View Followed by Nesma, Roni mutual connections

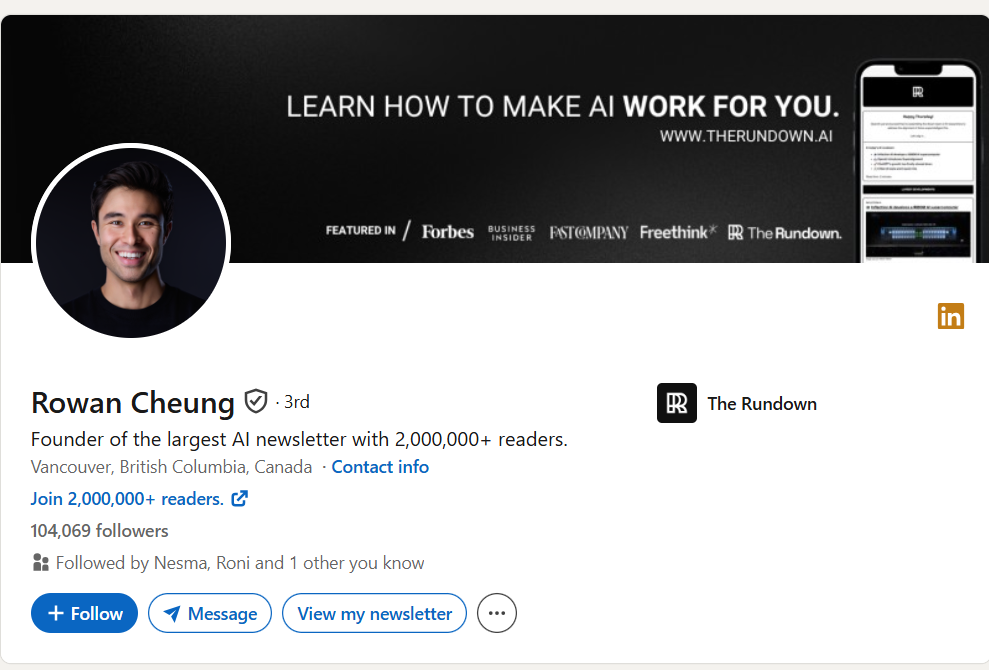click(x=240, y=563)
